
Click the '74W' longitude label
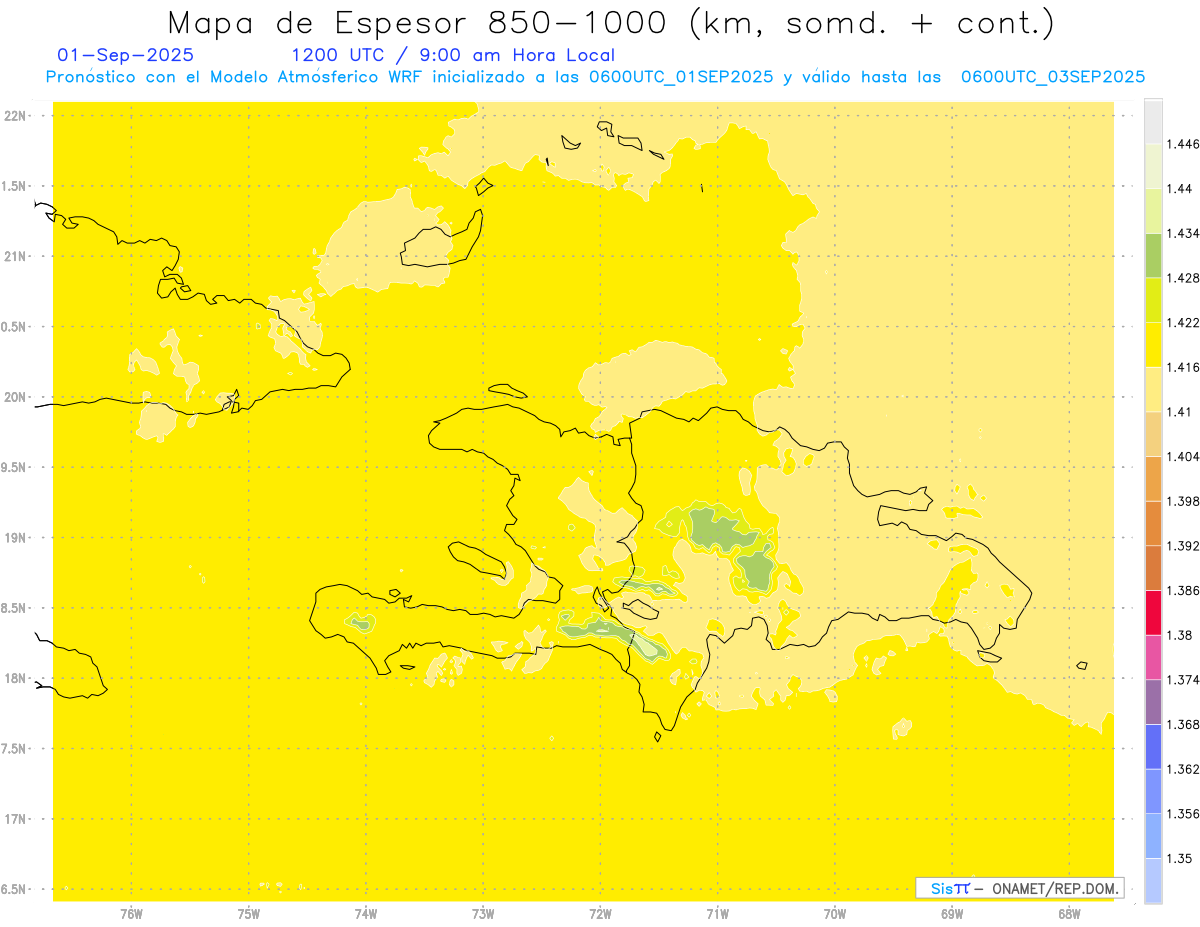click(366, 914)
